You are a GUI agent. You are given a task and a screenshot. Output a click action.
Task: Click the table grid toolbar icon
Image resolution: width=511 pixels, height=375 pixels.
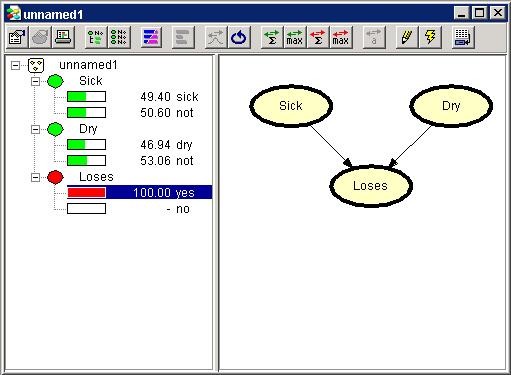pos(463,37)
